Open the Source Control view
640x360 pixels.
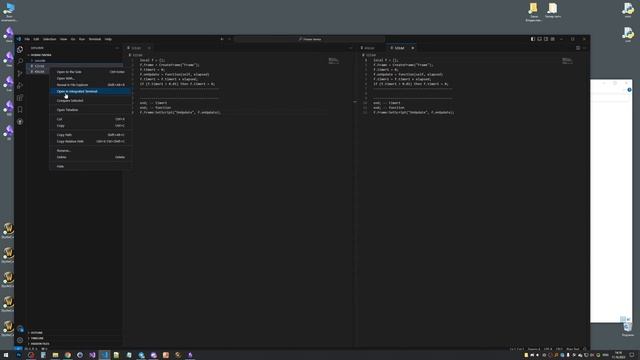[x=20, y=73]
